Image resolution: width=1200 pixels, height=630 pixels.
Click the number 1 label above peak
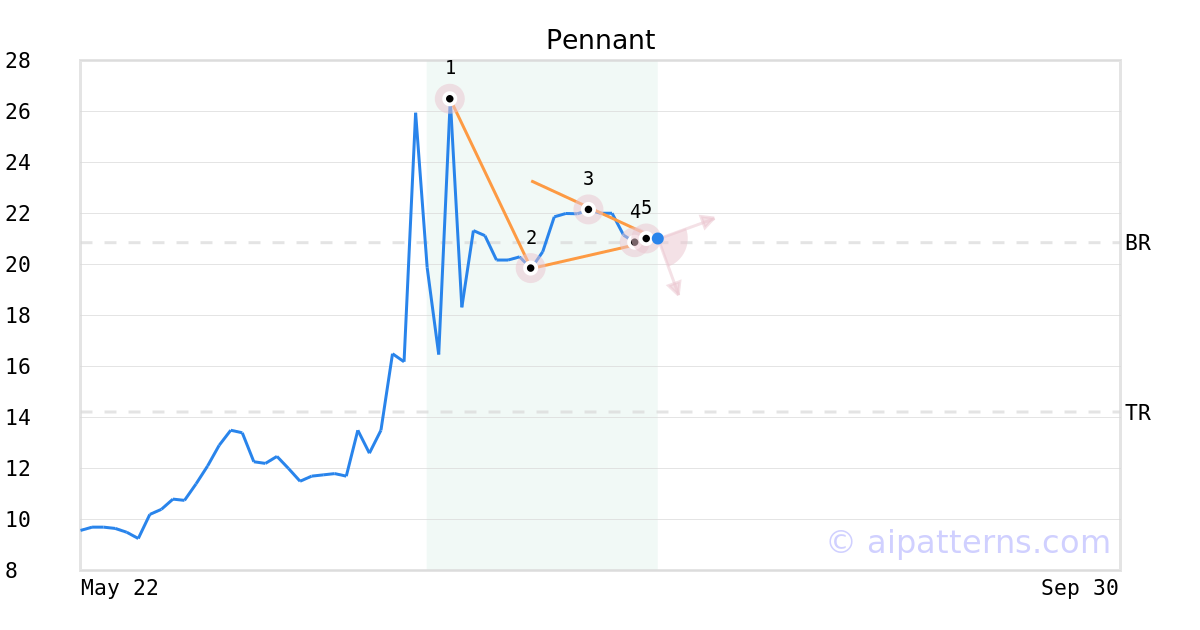tap(450, 68)
